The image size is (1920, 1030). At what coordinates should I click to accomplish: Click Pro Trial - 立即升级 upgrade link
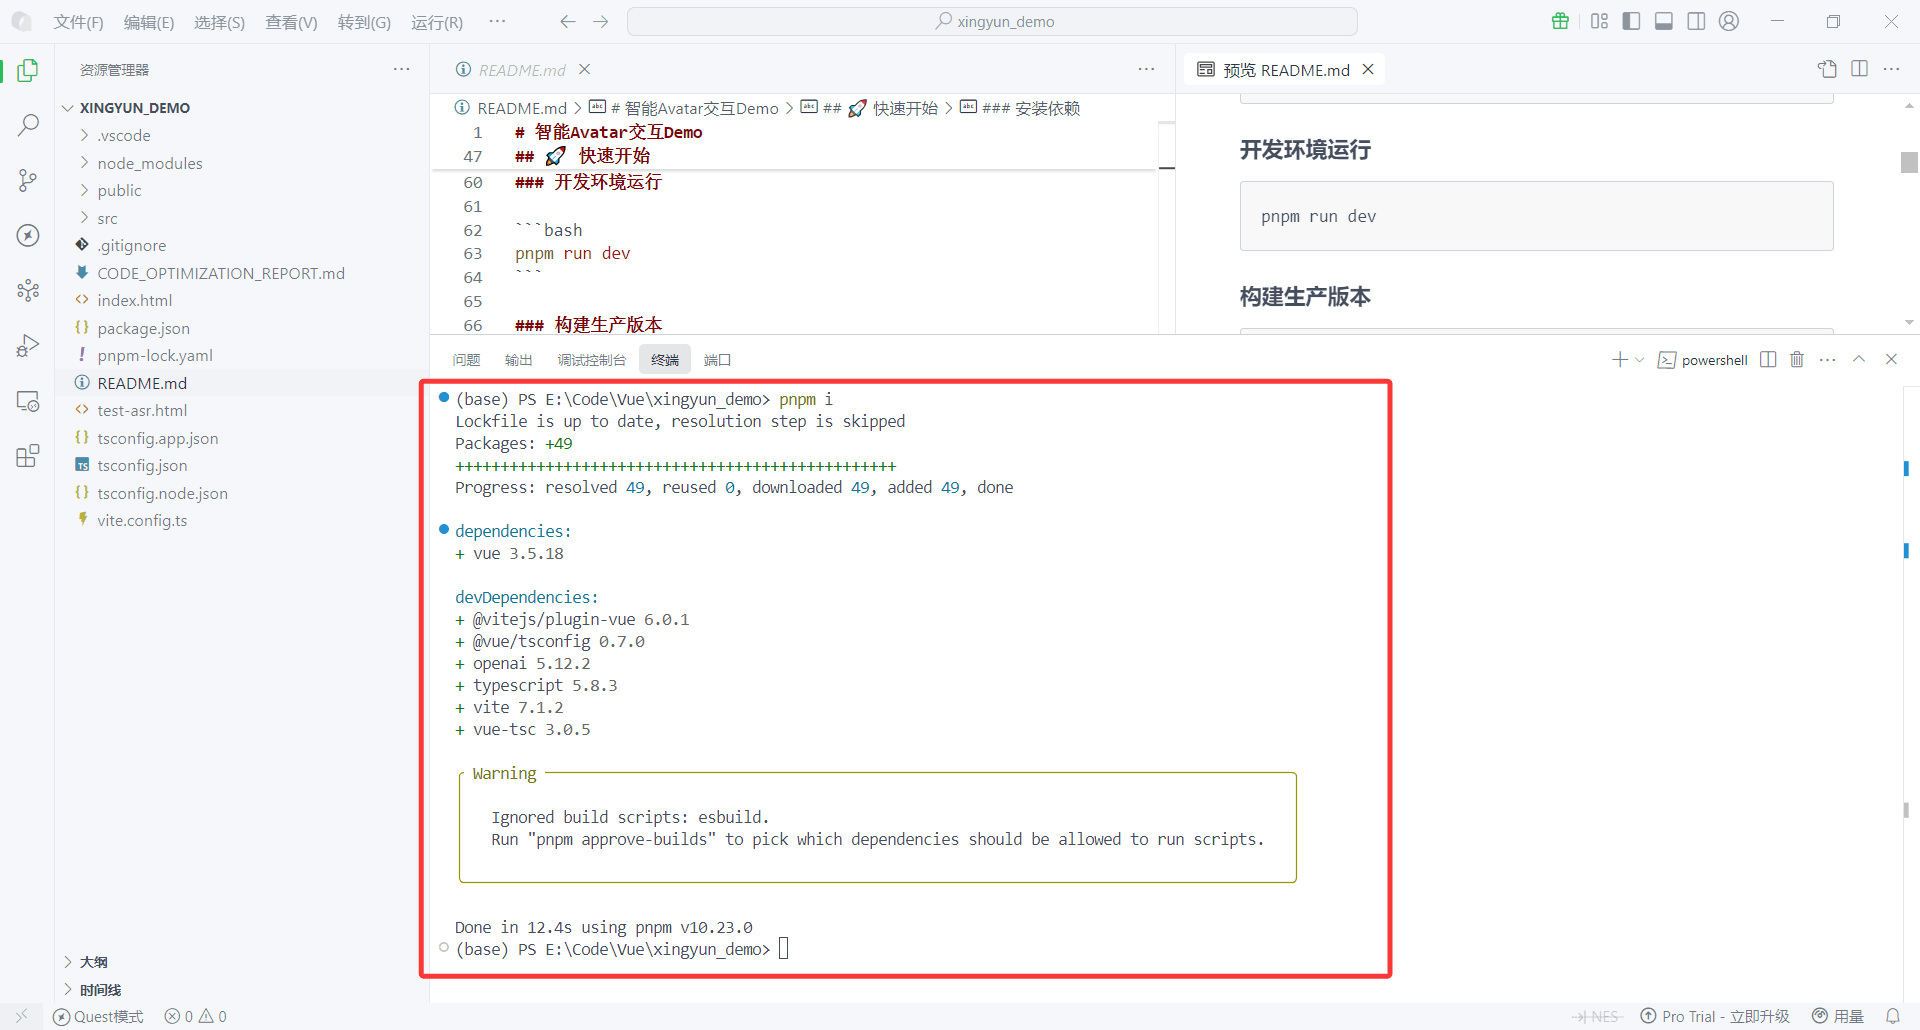(x=1716, y=1016)
